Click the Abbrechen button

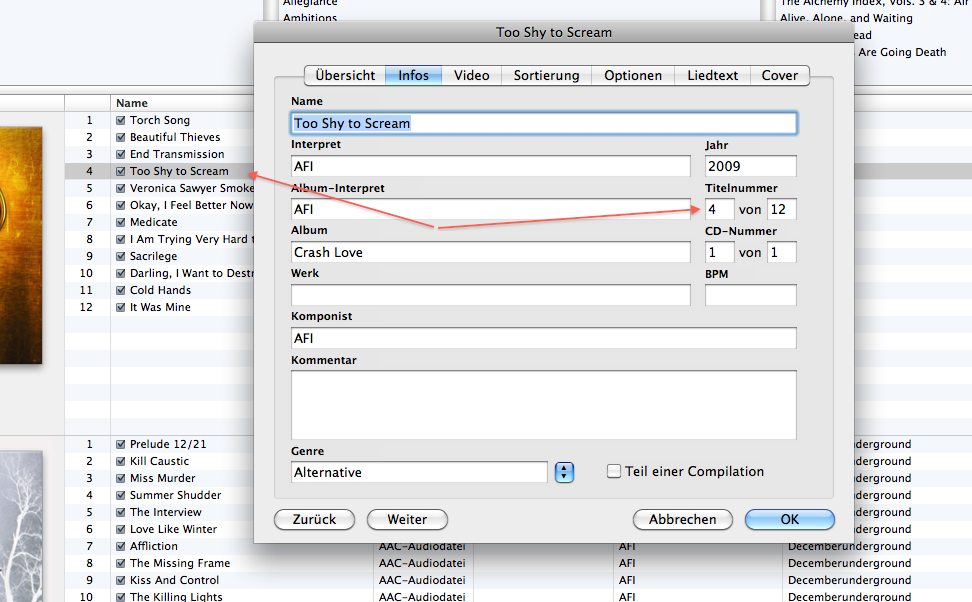[x=683, y=520]
